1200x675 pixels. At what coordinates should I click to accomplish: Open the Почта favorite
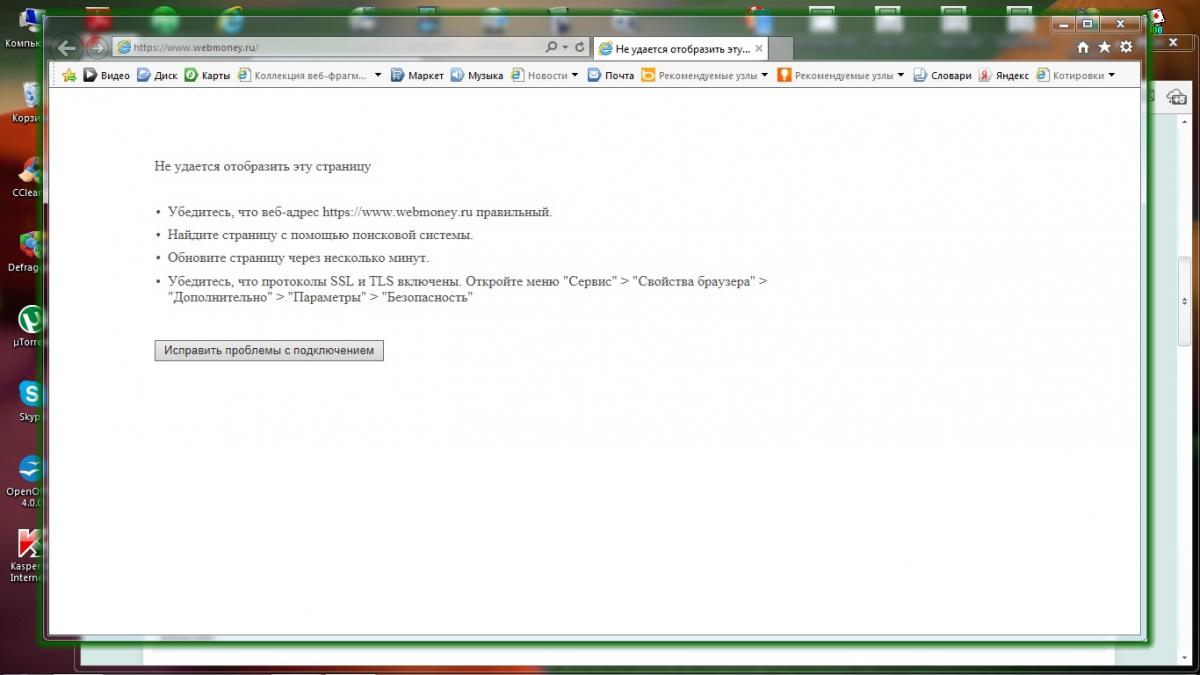611,75
